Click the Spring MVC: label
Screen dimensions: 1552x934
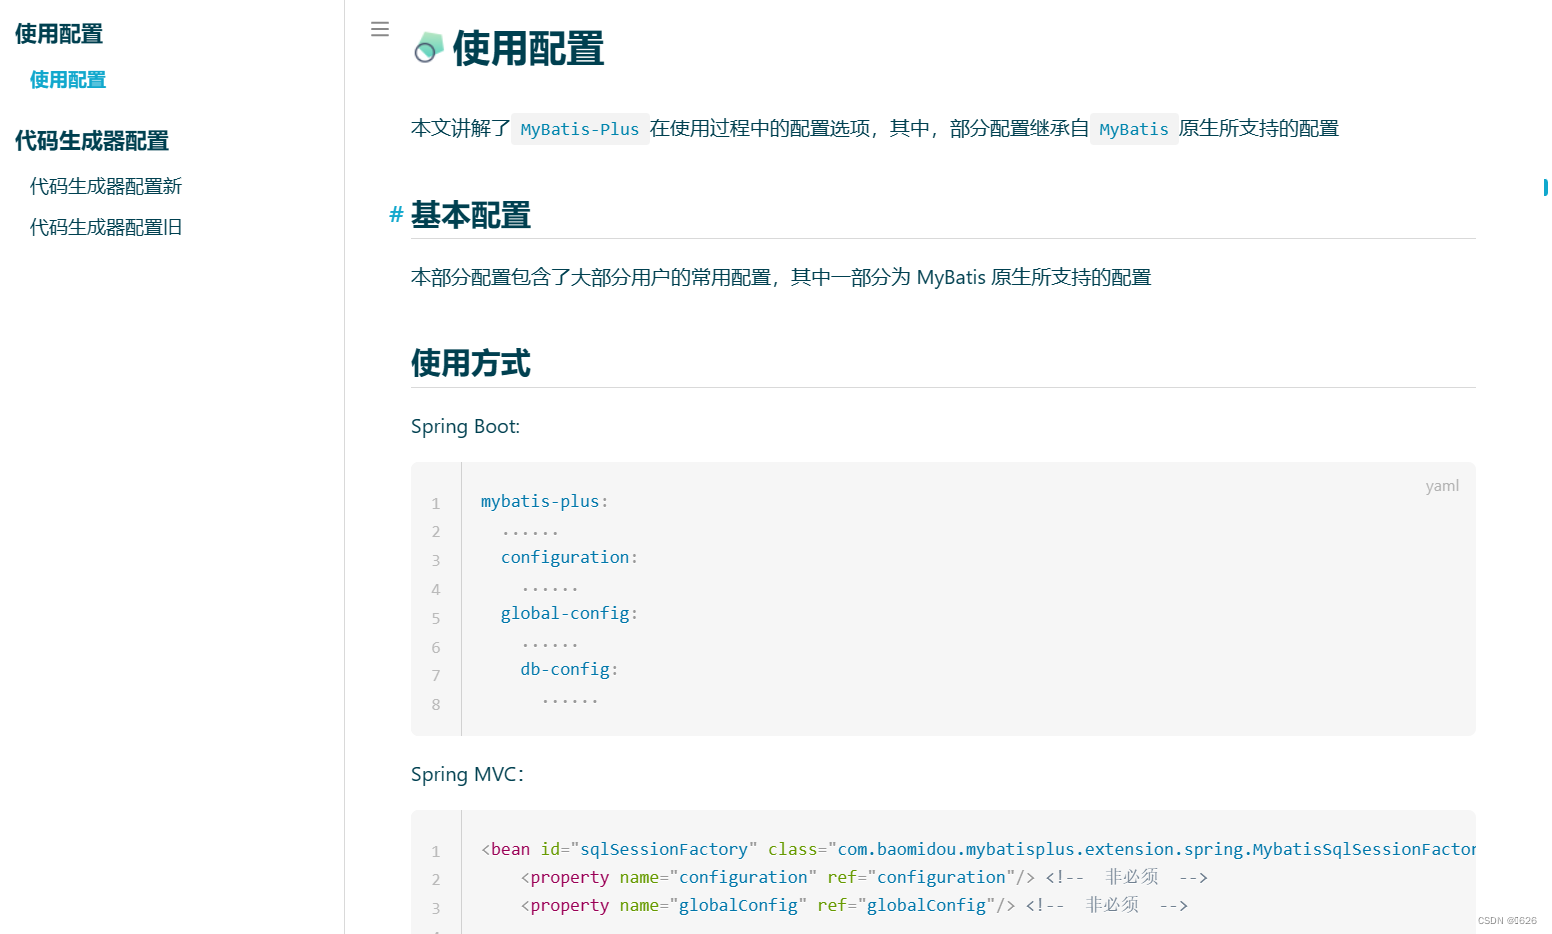467,775
